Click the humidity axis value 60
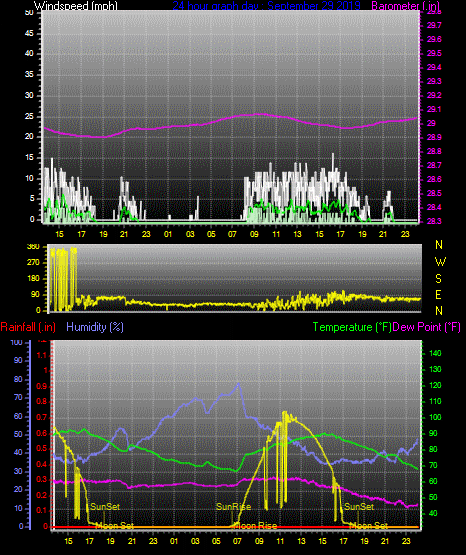Image resolution: width=466 pixels, height=555 pixels. click(18, 416)
